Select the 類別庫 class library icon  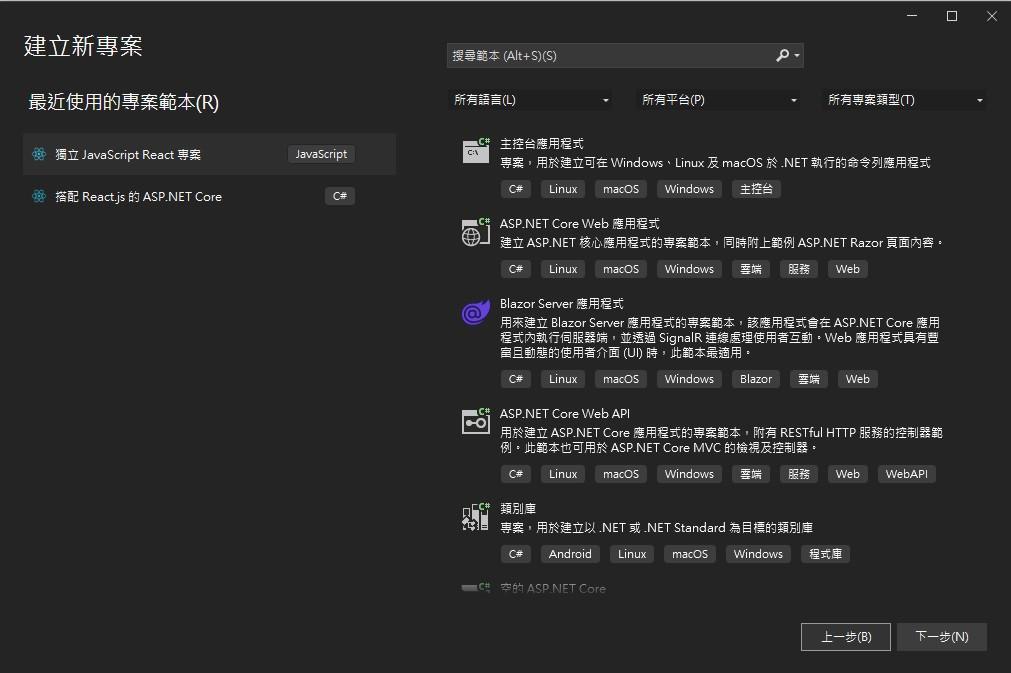(x=476, y=516)
